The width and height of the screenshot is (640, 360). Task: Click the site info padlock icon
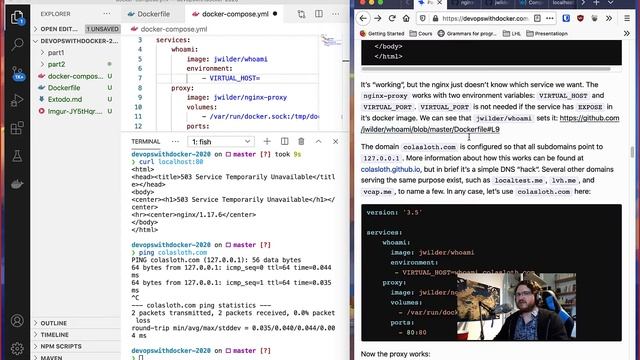[x=435, y=18]
